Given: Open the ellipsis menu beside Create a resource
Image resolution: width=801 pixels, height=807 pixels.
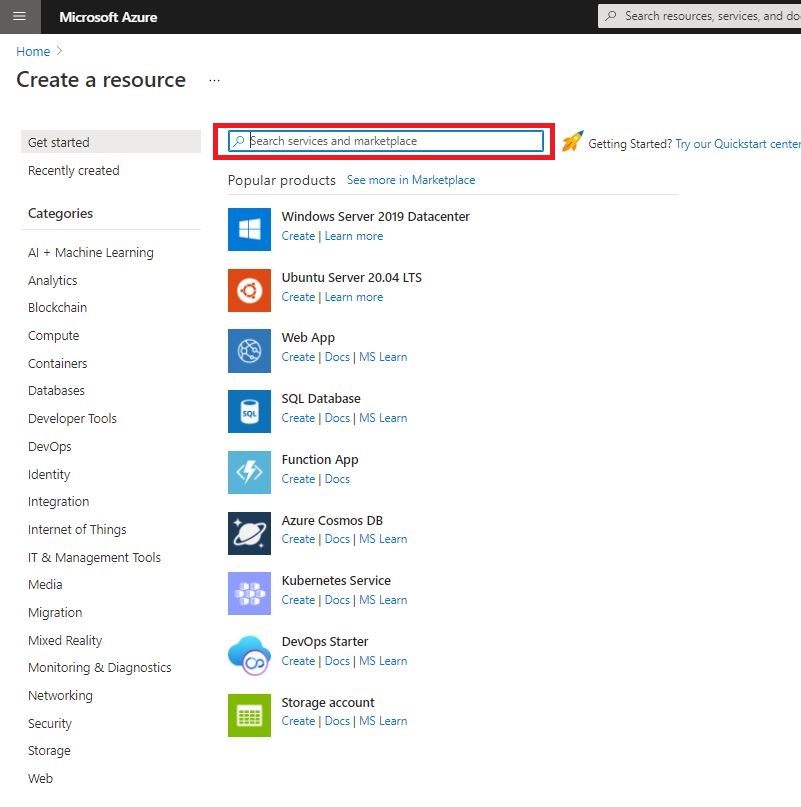Looking at the screenshot, I should click(x=215, y=81).
